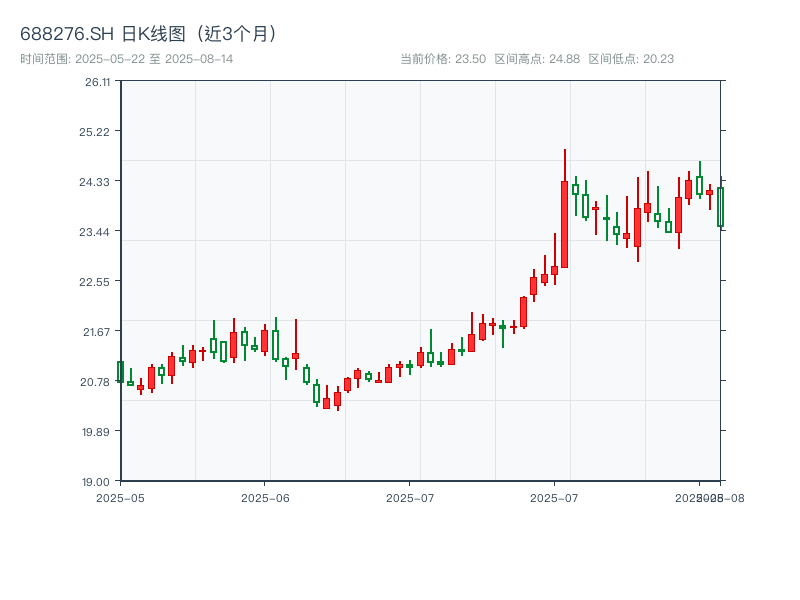Click the y-axis label 25.22
This screenshot has height=600, width=800.
click(94, 132)
